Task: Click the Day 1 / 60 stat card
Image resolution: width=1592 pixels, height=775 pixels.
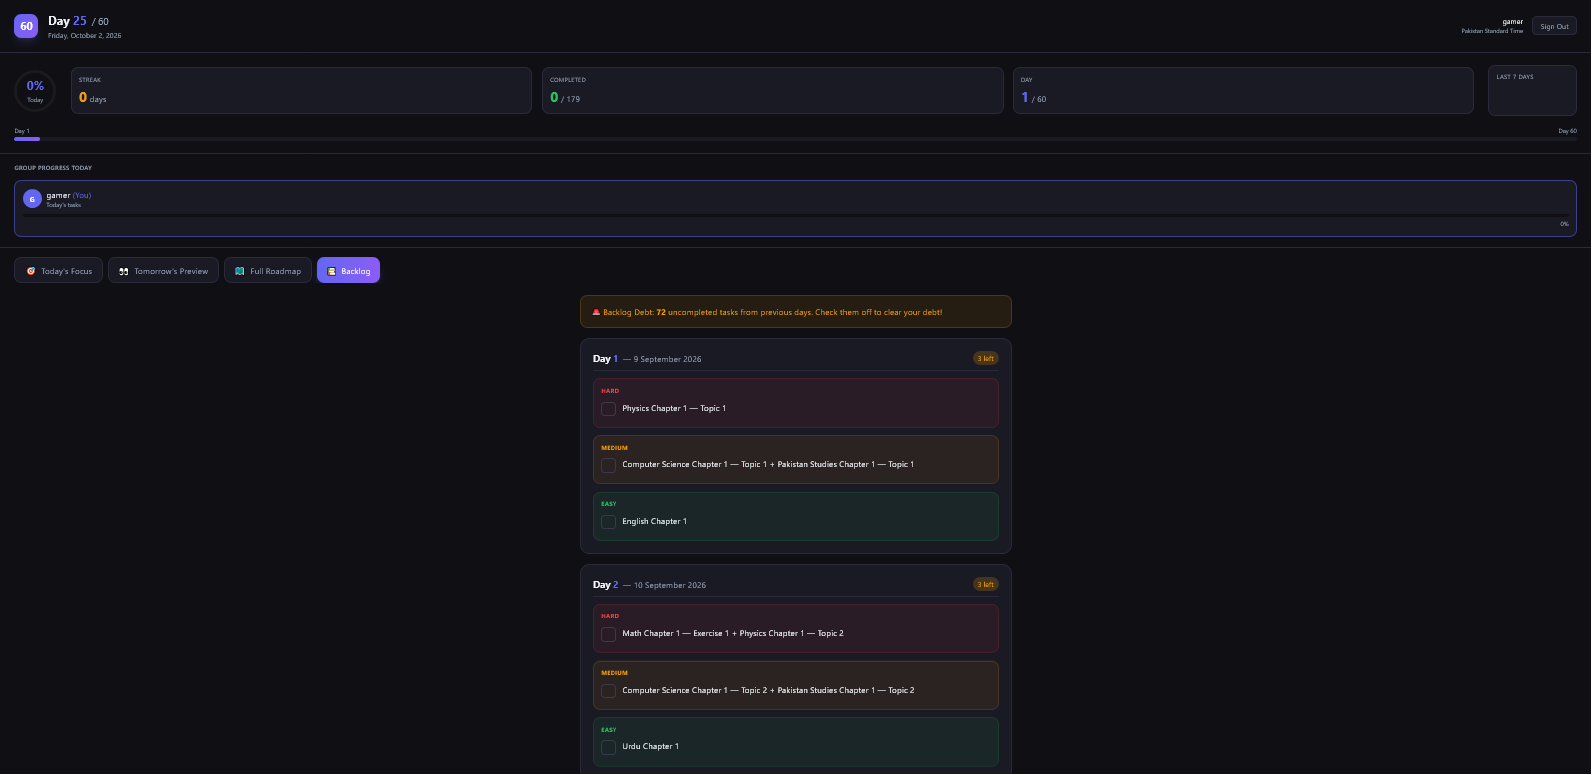Action: 1243,91
